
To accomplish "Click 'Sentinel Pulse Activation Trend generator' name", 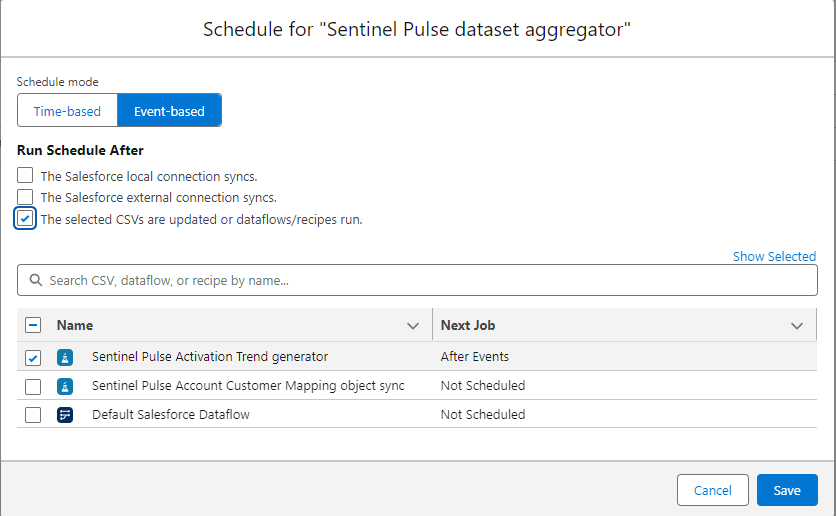I will click(x=210, y=357).
